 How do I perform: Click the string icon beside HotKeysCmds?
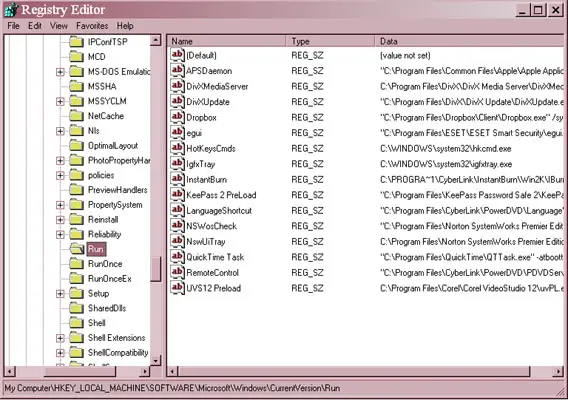177,148
